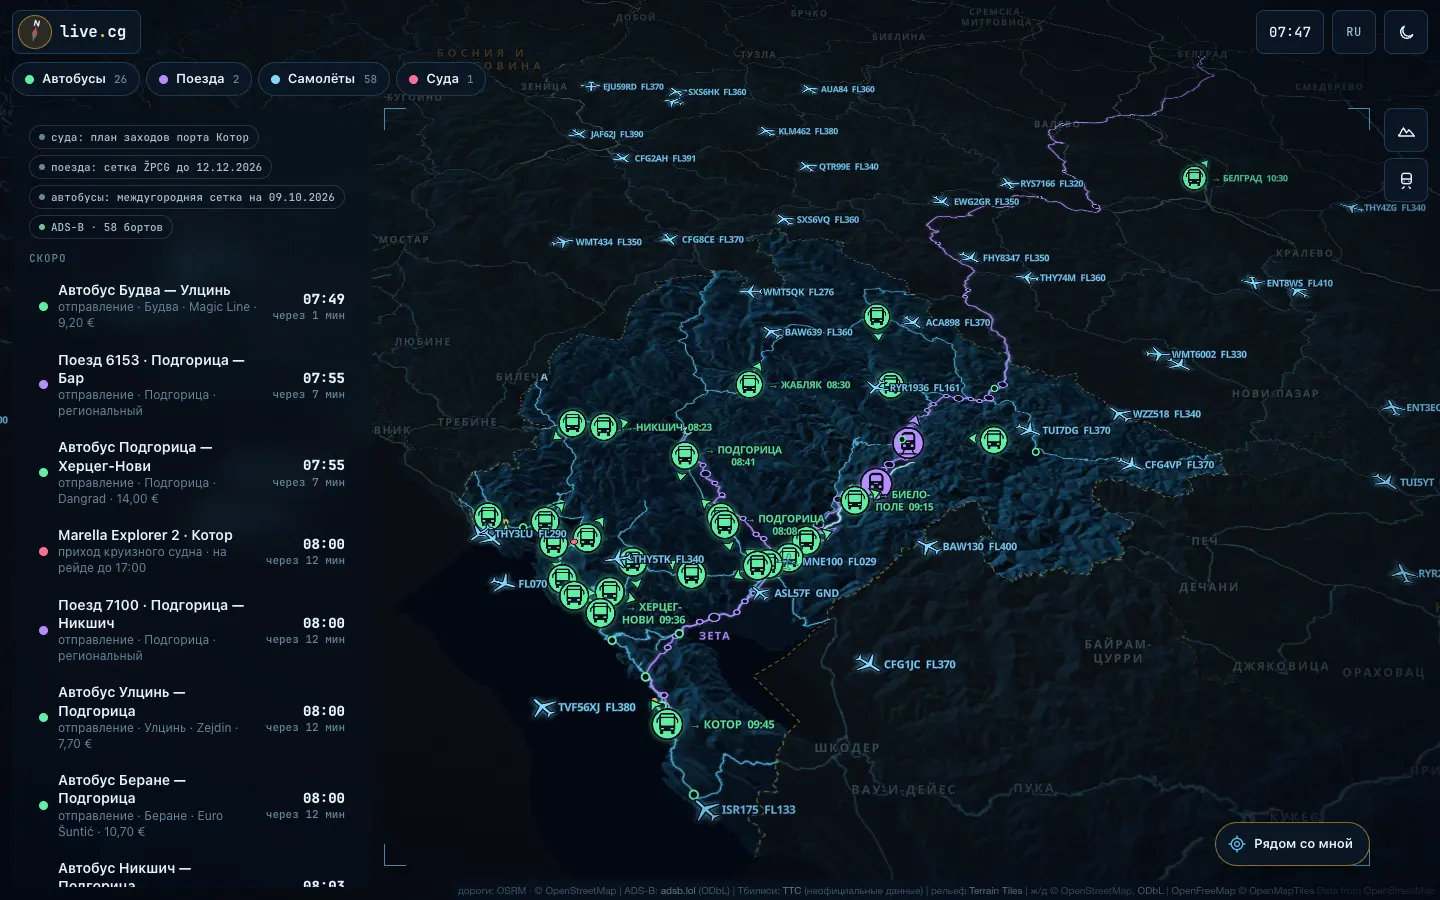
Task: Select the BAW130 FL400 airplane
Action: click(929, 547)
